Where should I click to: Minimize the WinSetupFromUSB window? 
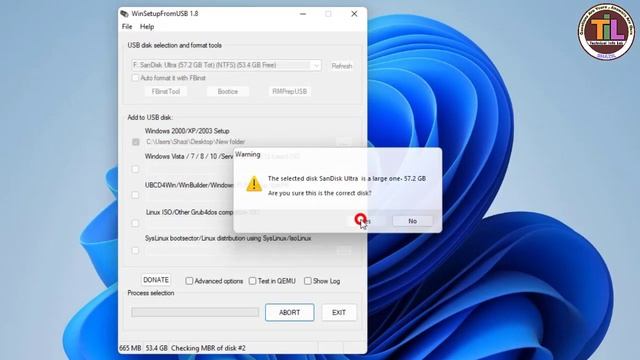[303, 13]
